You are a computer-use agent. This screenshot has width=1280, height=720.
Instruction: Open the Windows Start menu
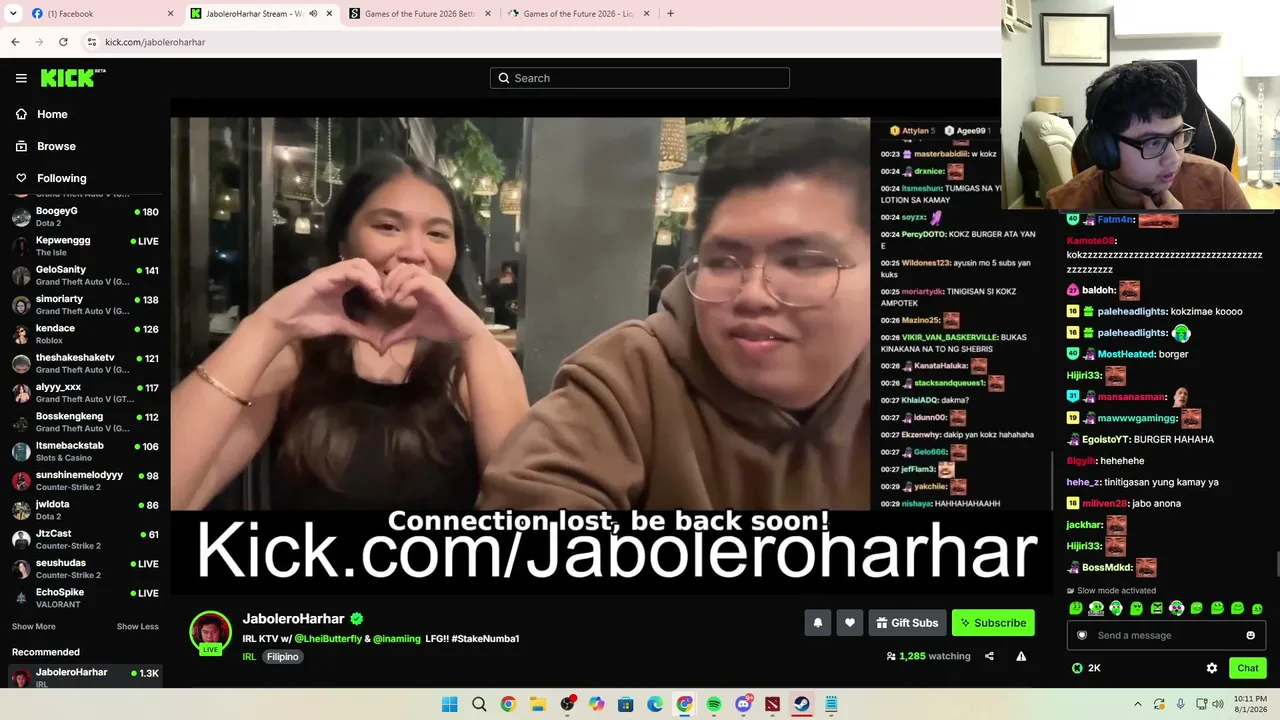(x=450, y=704)
